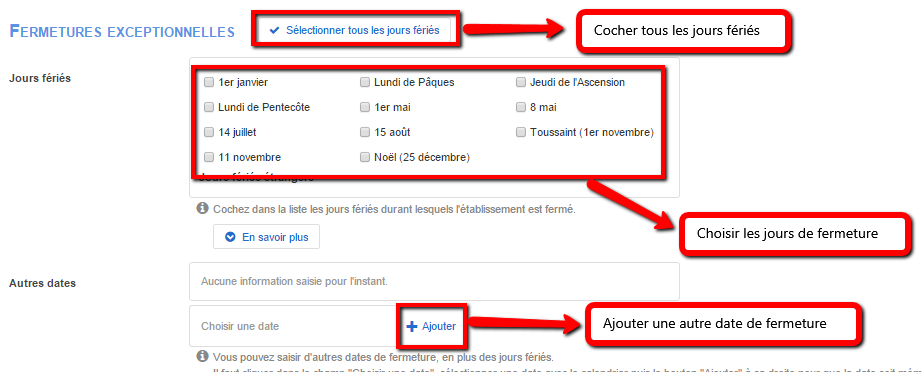Expand the En savoir plus section
Image resolution: width=922 pixels, height=372 pixels.
tap(266, 237)
